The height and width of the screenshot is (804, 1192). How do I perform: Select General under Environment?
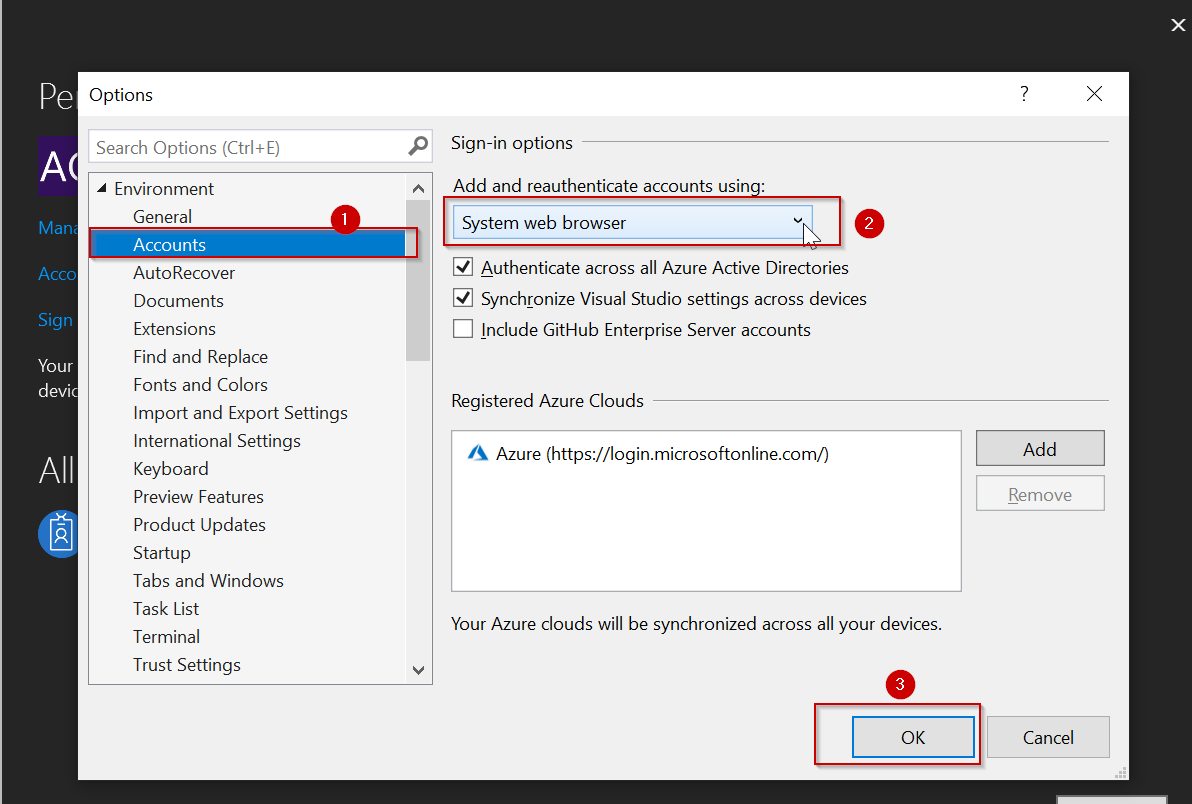162,217
